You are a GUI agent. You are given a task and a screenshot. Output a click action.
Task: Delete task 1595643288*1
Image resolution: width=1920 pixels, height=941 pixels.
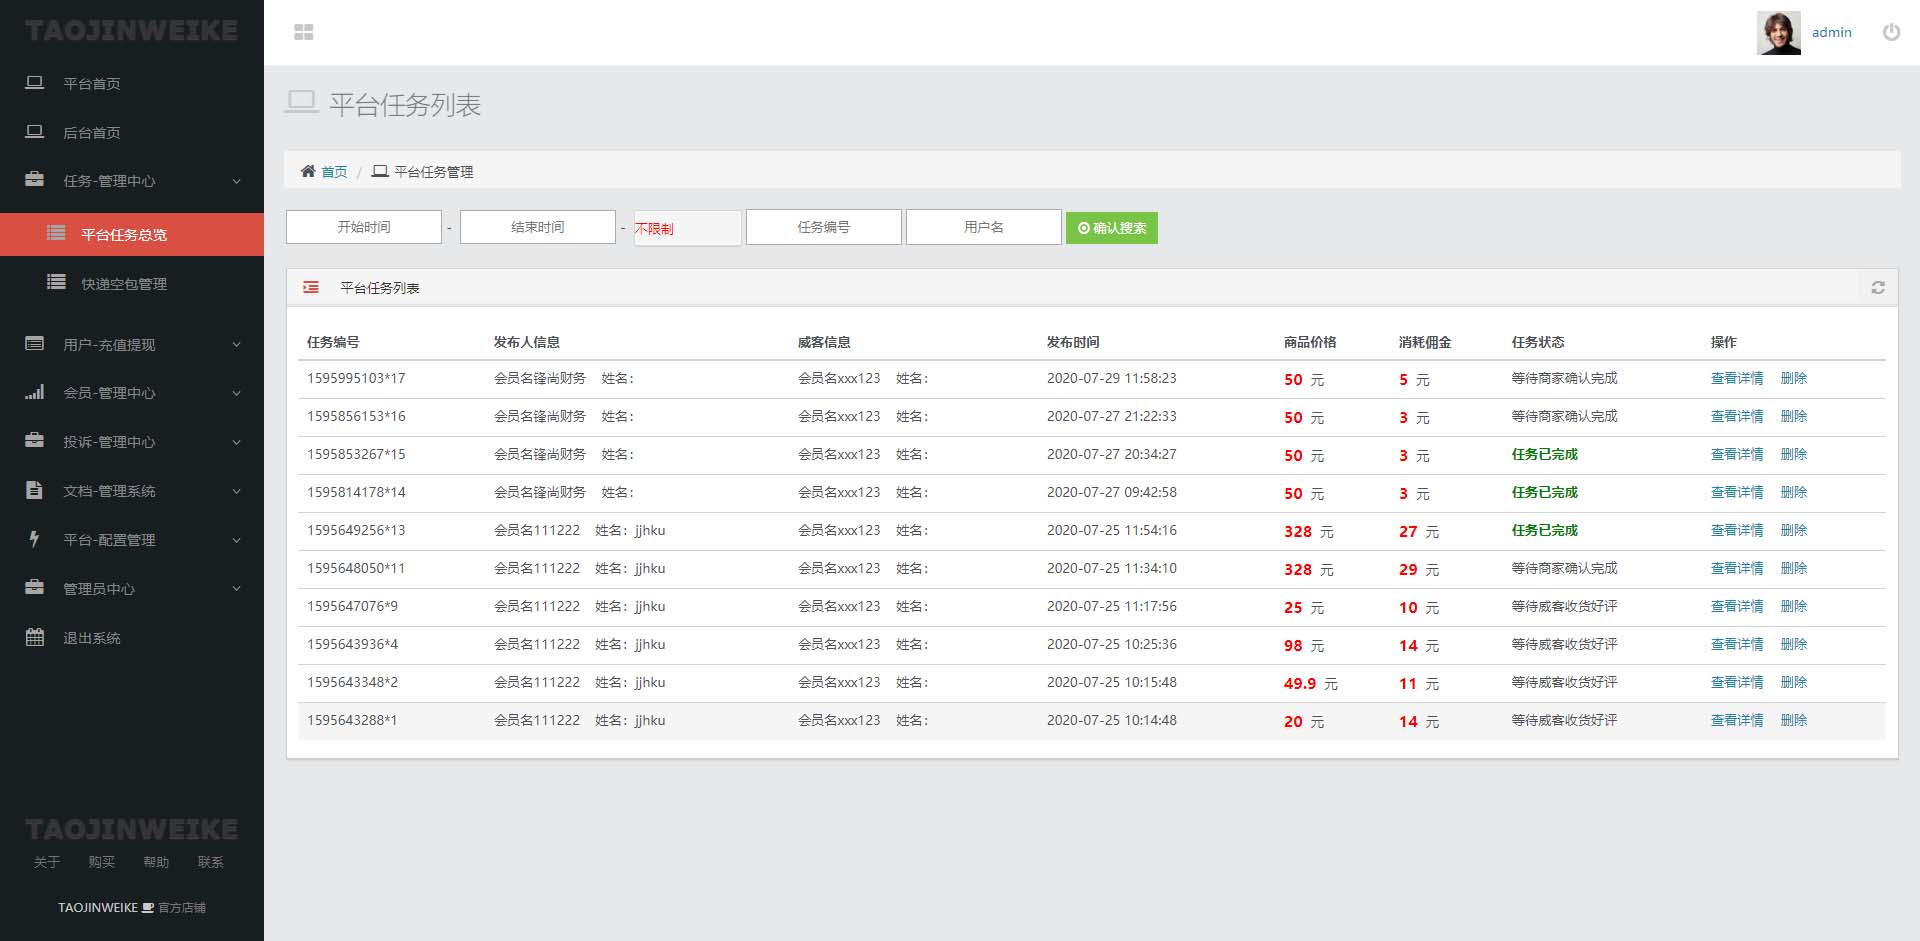pos(1794,720)
